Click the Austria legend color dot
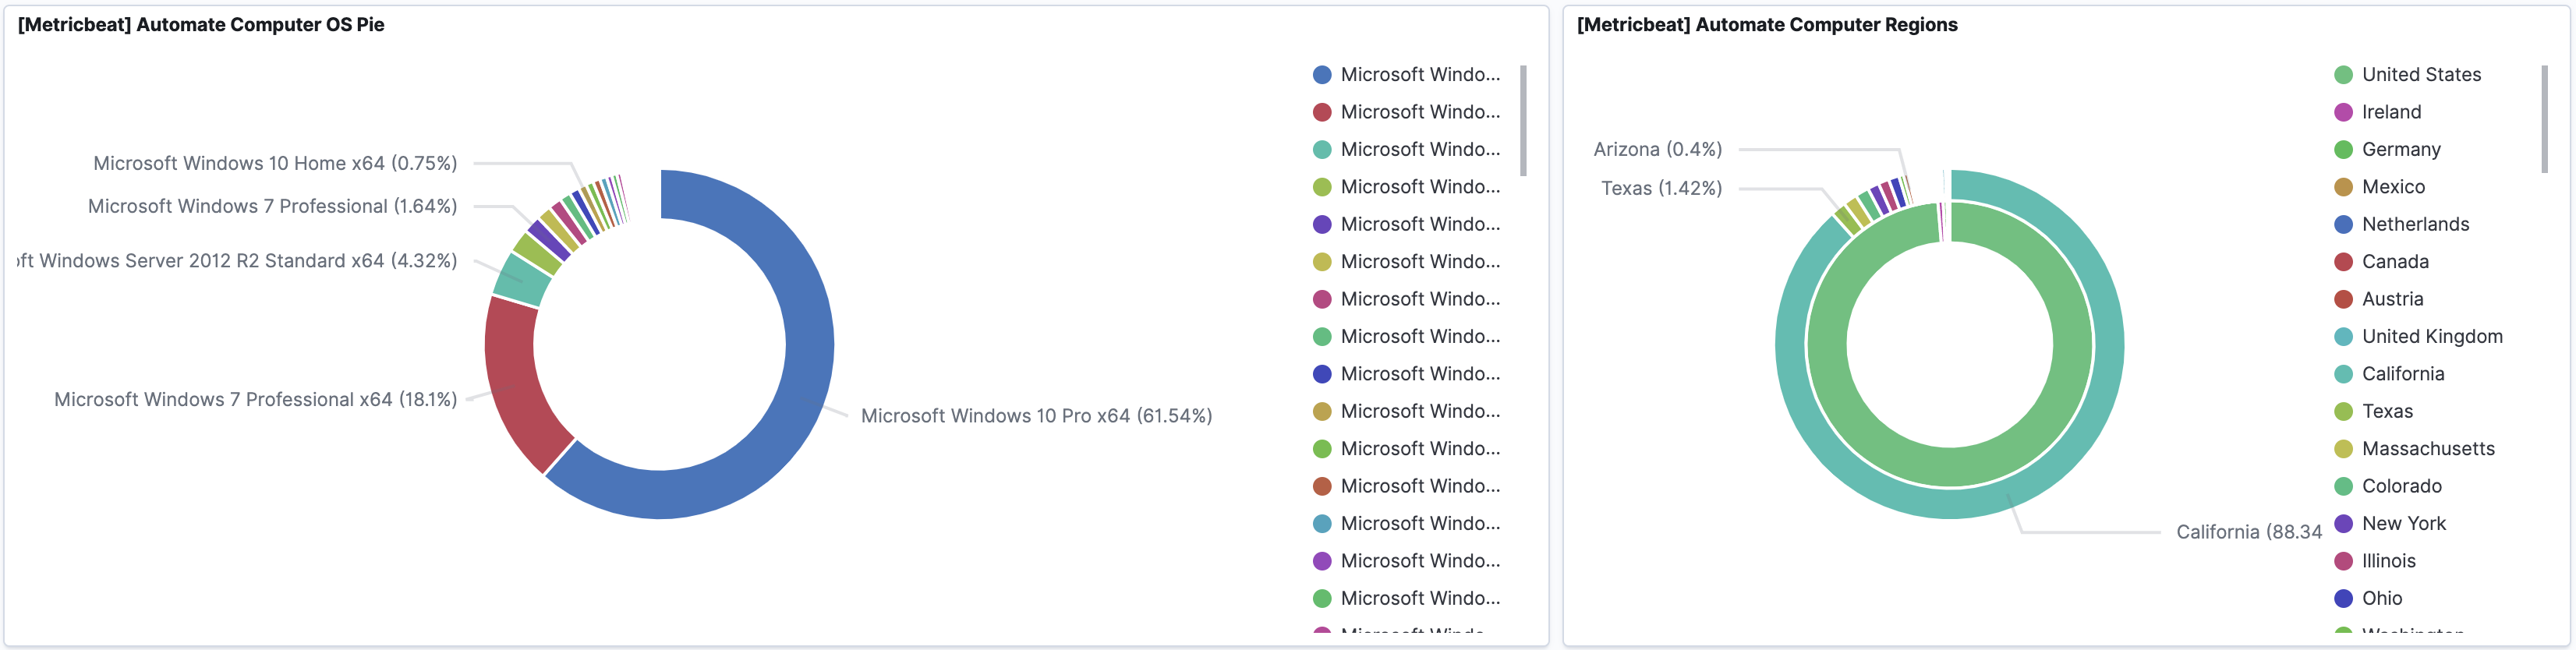This screenshot has height=650, width=2576. 2342,299
